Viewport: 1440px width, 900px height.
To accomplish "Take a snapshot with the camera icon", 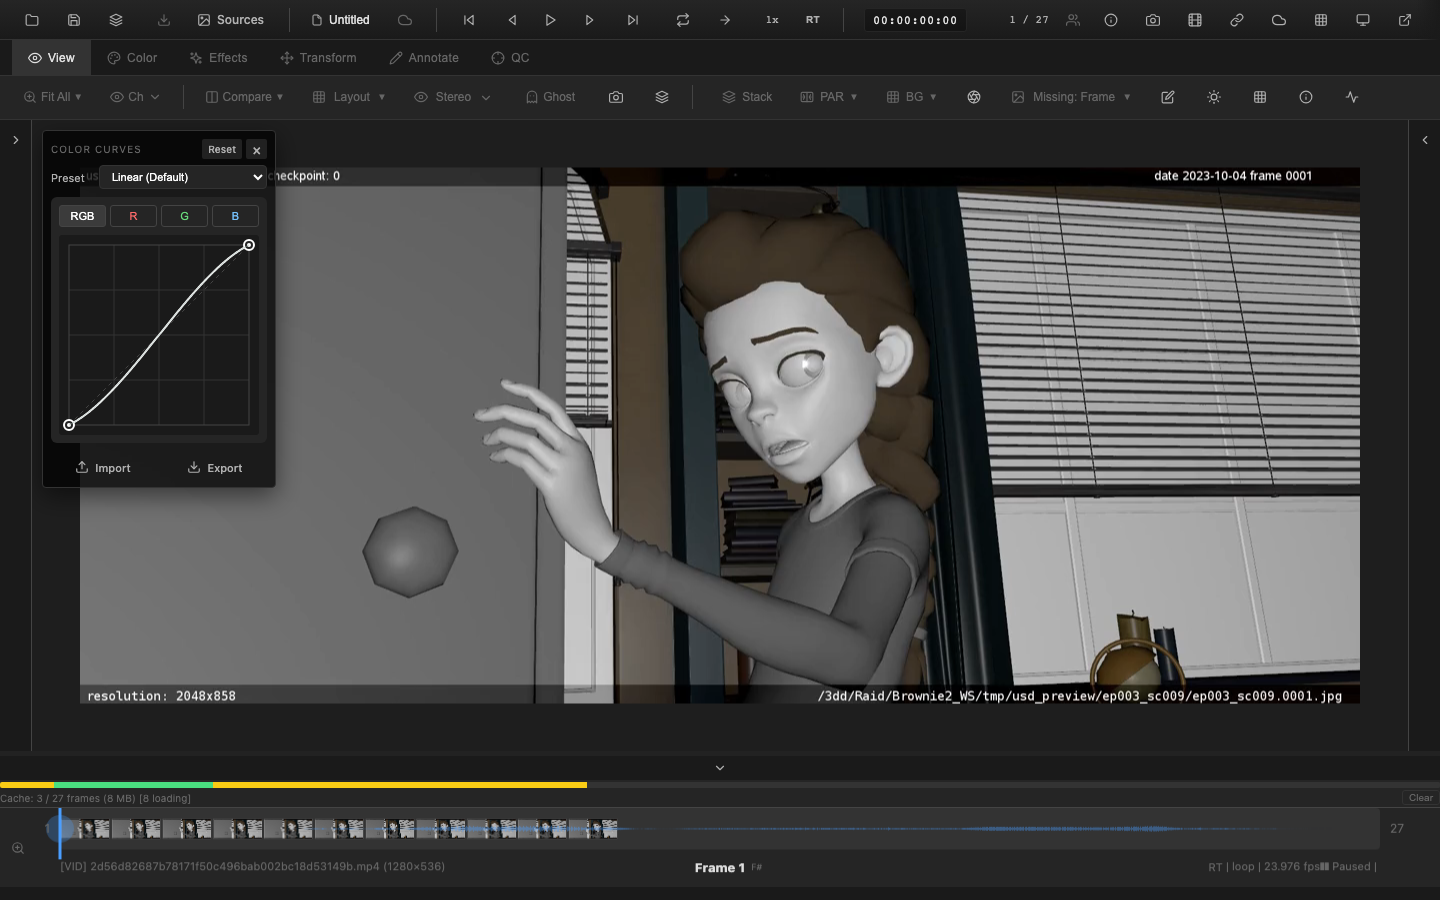I will tap(616, 96).
